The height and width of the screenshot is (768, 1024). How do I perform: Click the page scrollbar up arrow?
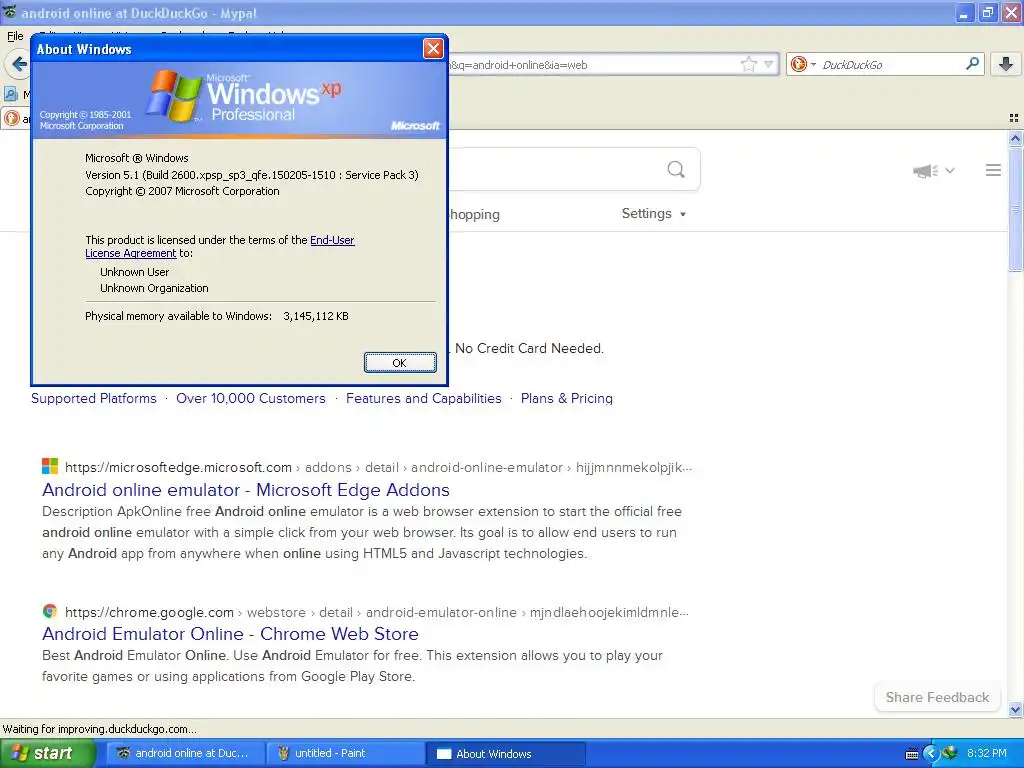[x=1016, y=138]
